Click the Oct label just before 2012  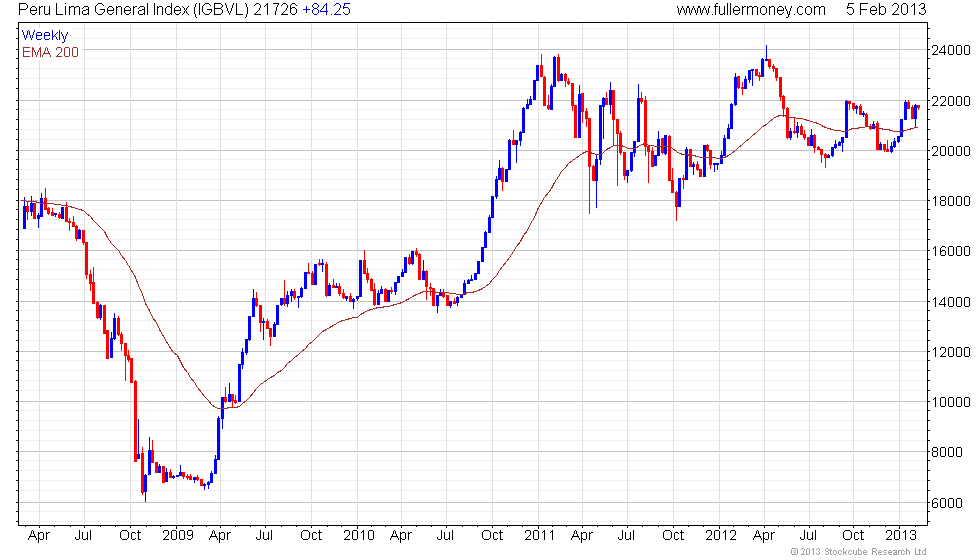click(x=673, y=536)
